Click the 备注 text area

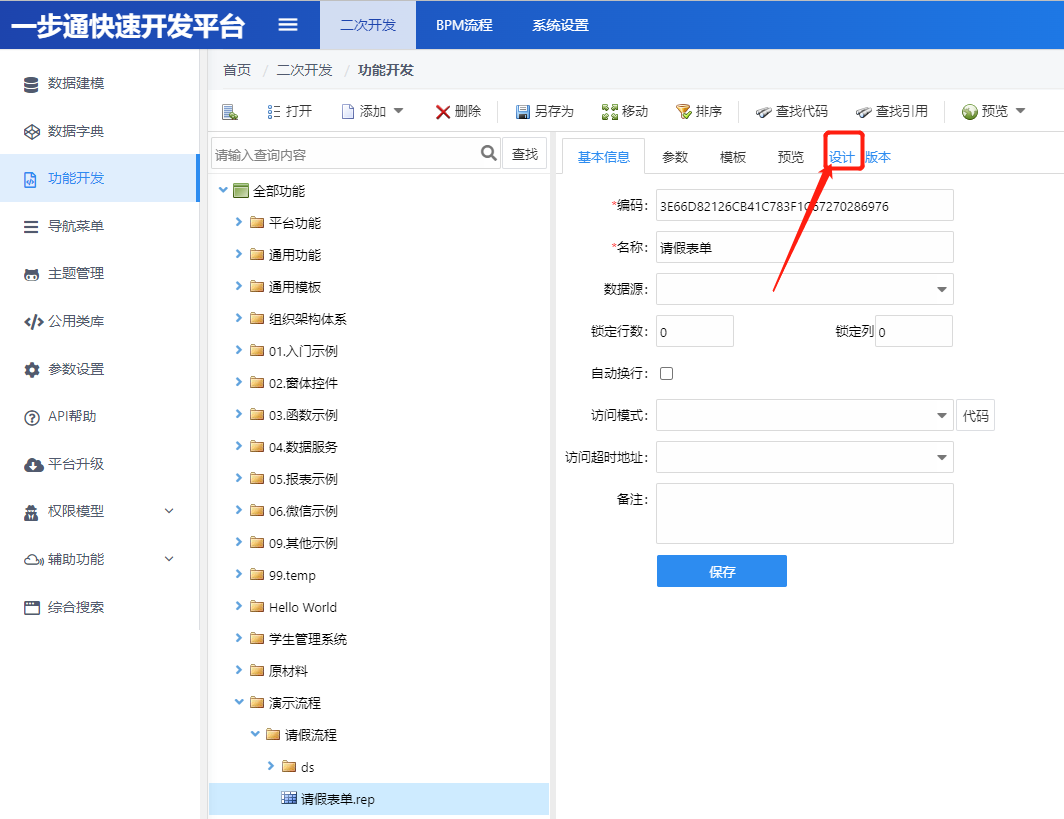pyautogui.click(x=804, y=513)
